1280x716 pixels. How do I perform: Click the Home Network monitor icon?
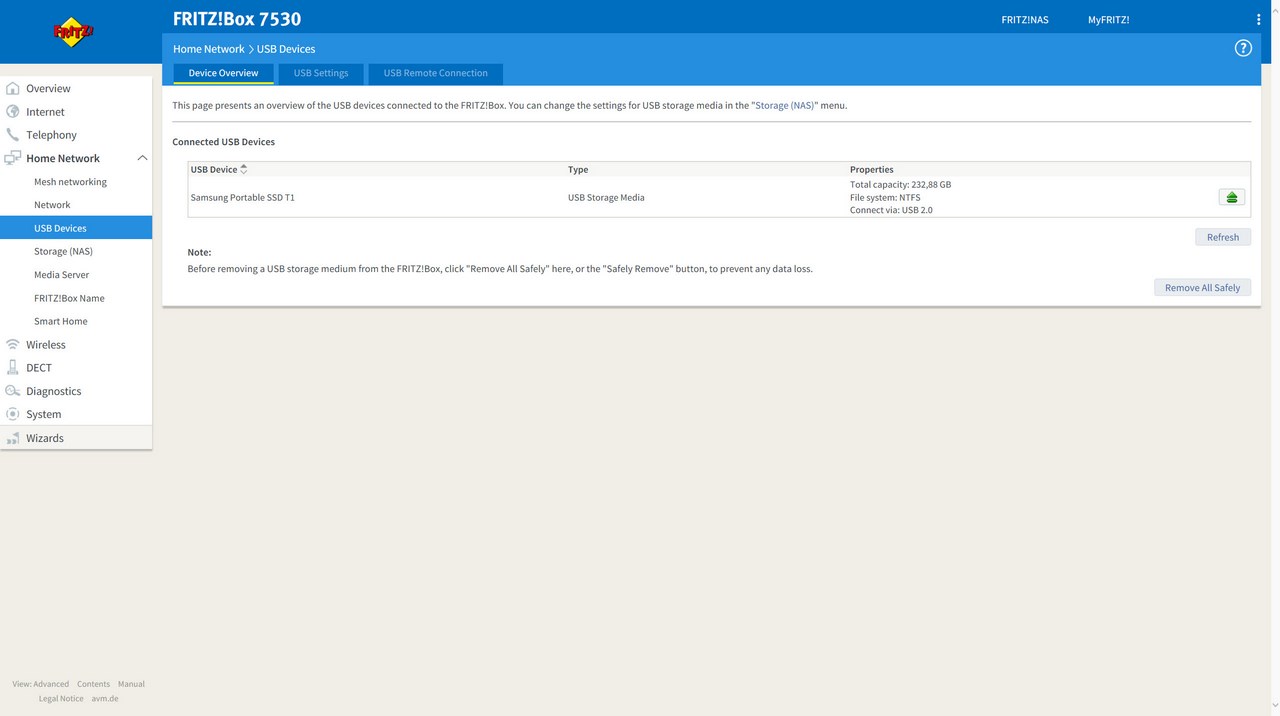click(13, 158)
